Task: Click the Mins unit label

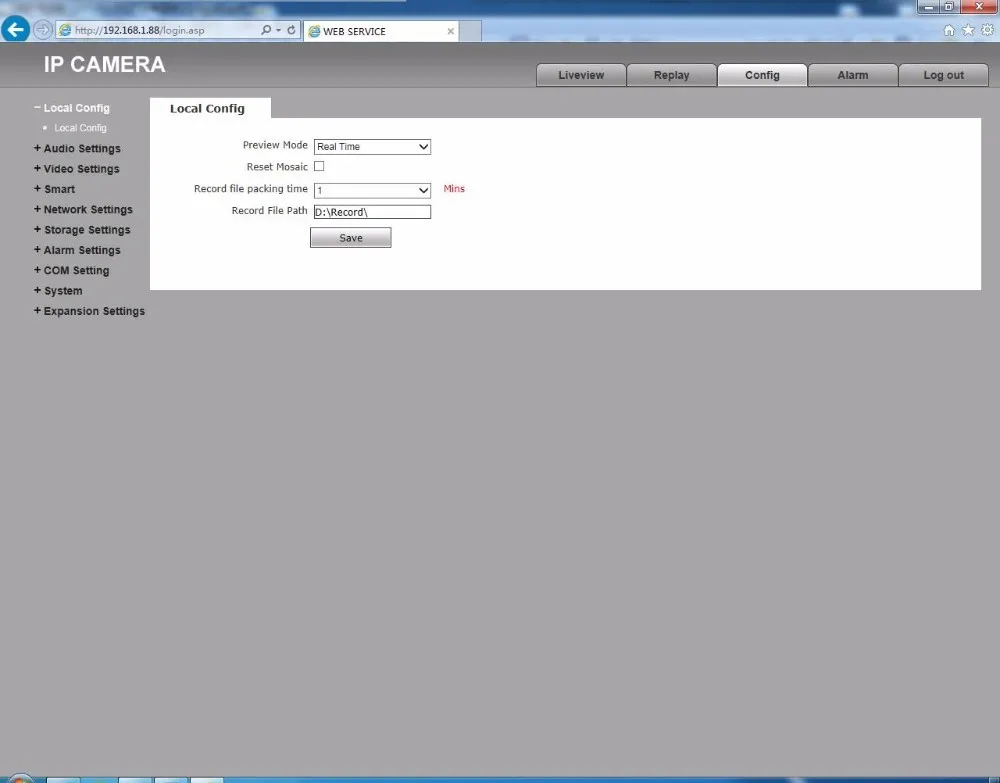Action: [454, 189]
